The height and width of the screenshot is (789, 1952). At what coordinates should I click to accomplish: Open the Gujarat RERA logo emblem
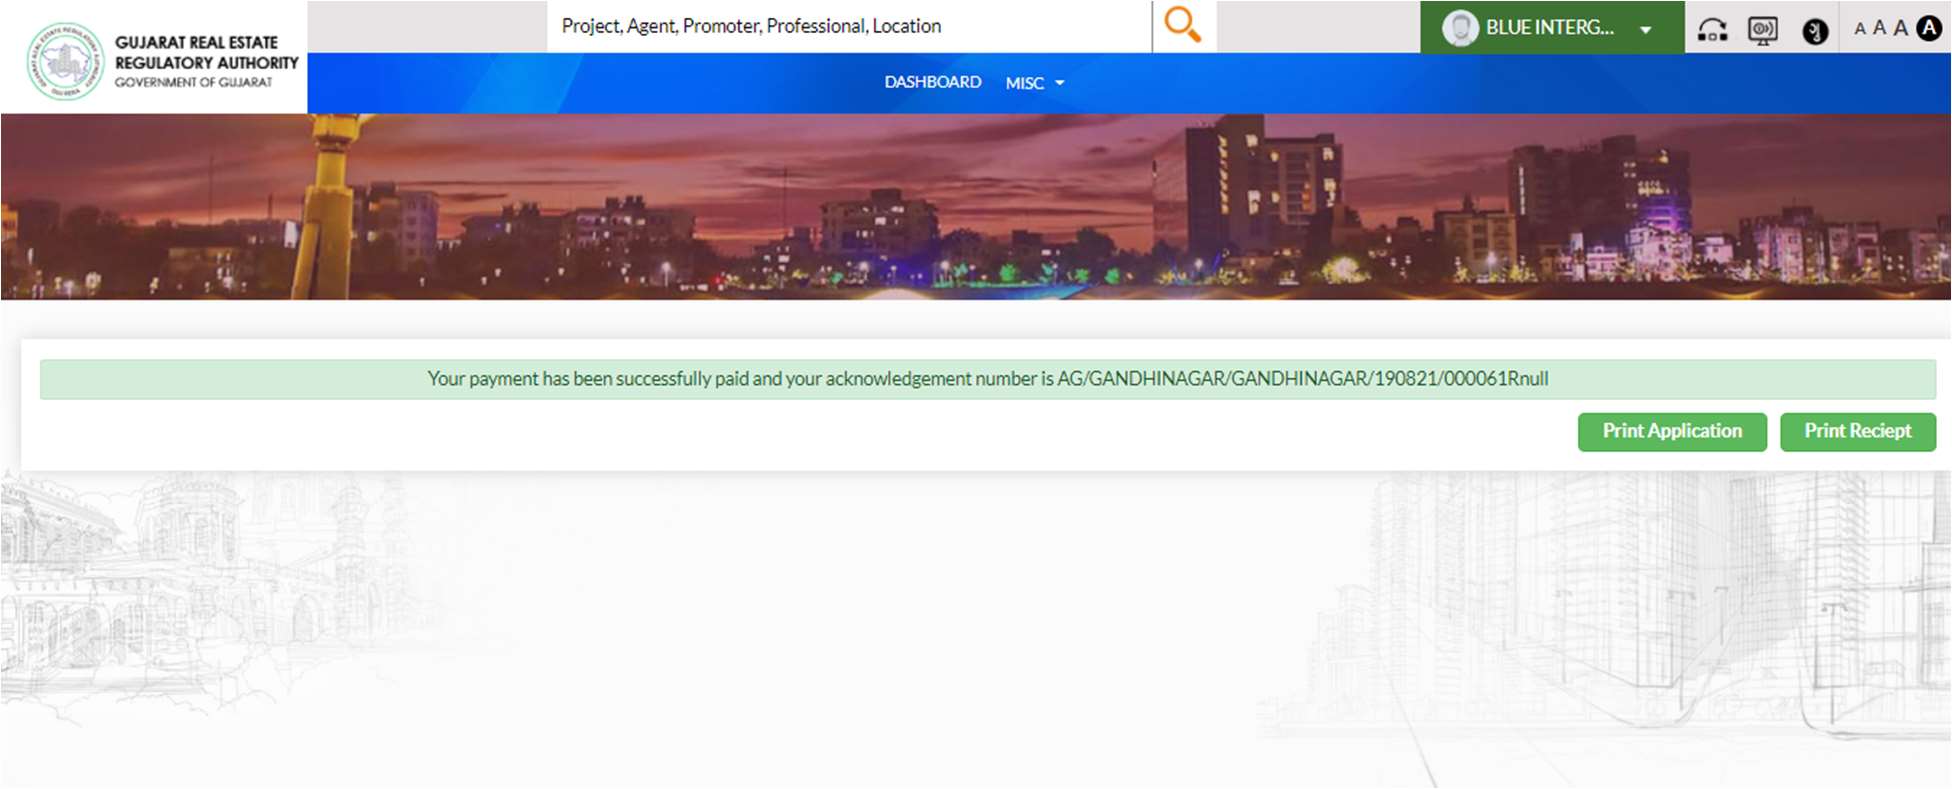pos(65,61)
